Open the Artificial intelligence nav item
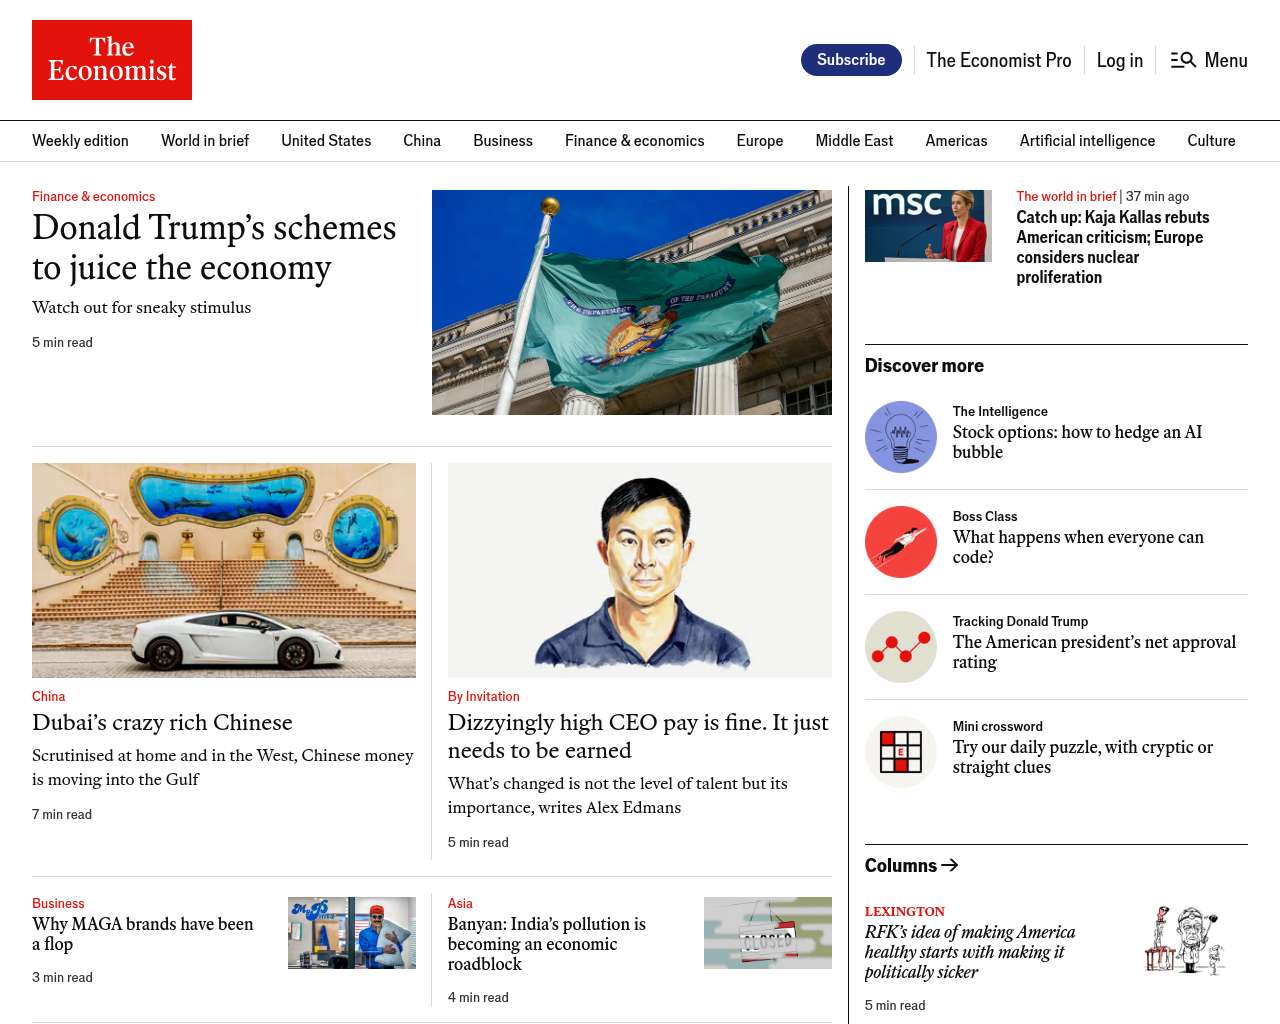The image size is (1280, 1024). pos(1087,141)
